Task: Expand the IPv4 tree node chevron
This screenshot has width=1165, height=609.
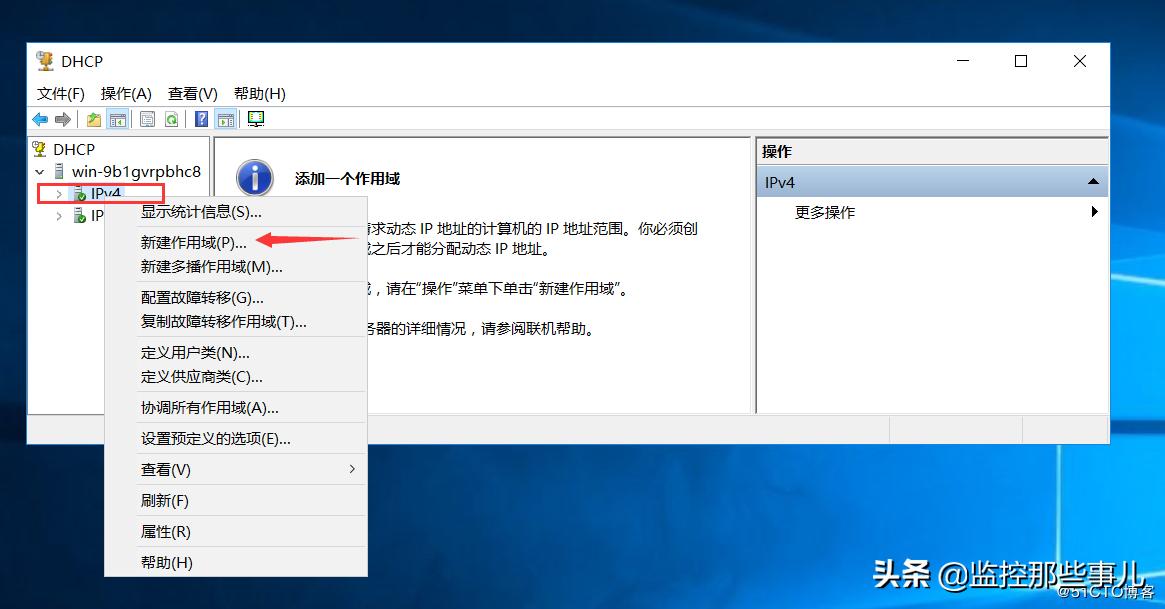Action: coord(58,193)
